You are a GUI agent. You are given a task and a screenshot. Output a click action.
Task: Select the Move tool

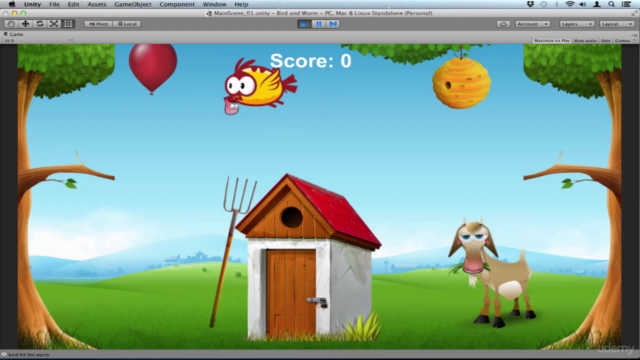[25, 24]
